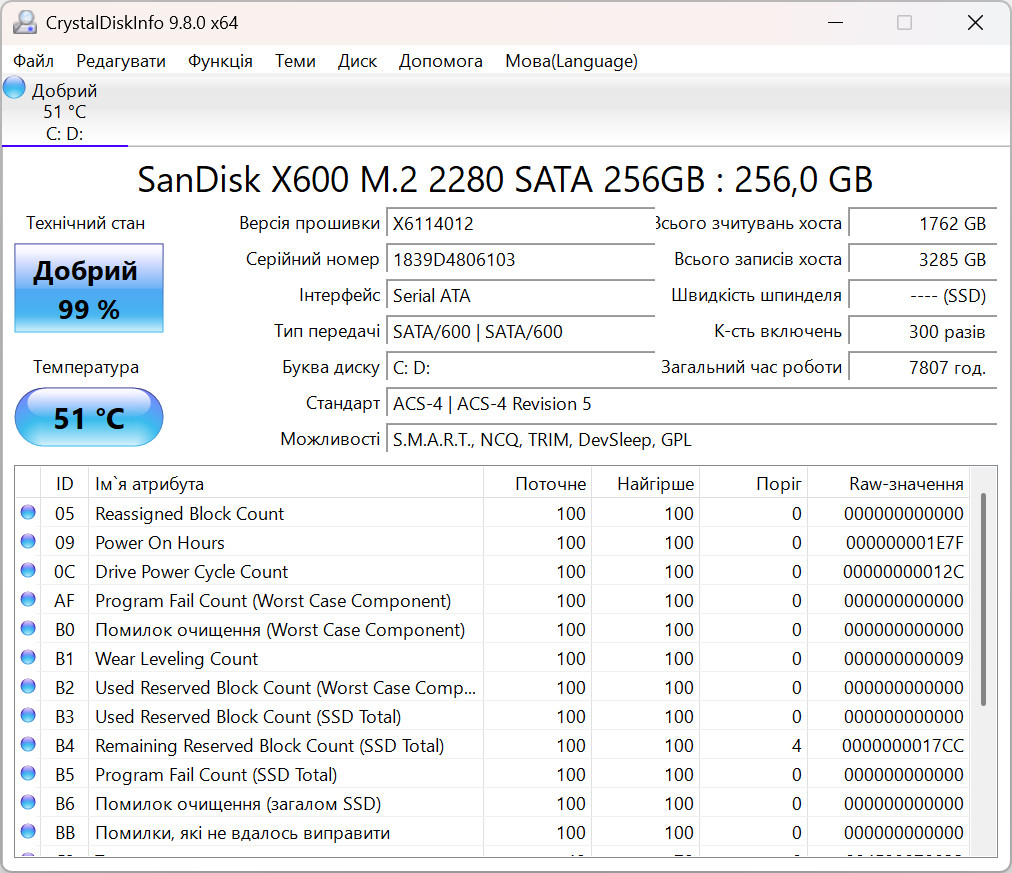1012x873 pixels.
Task: Click status orb for attribute BB row
Action: click(x=28, y=832)
